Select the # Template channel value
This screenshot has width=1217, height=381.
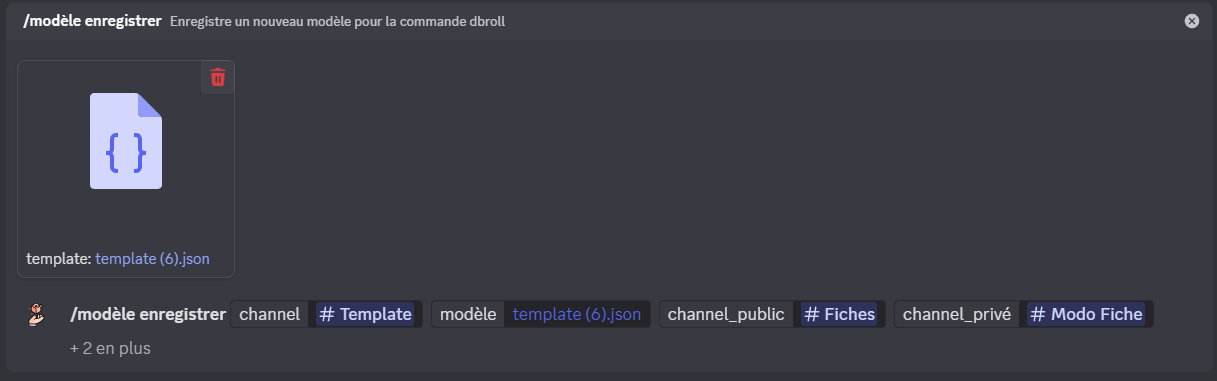[365, 314]
